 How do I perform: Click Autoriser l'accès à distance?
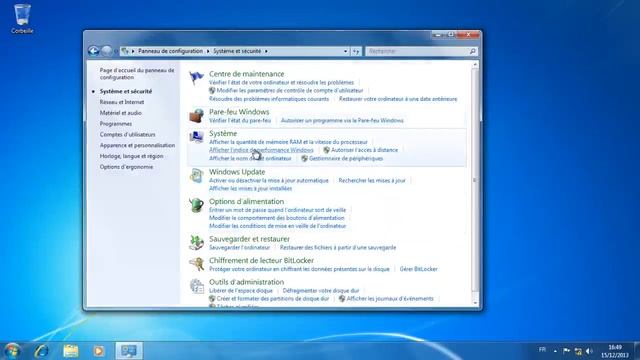click(x=364, y=150)
